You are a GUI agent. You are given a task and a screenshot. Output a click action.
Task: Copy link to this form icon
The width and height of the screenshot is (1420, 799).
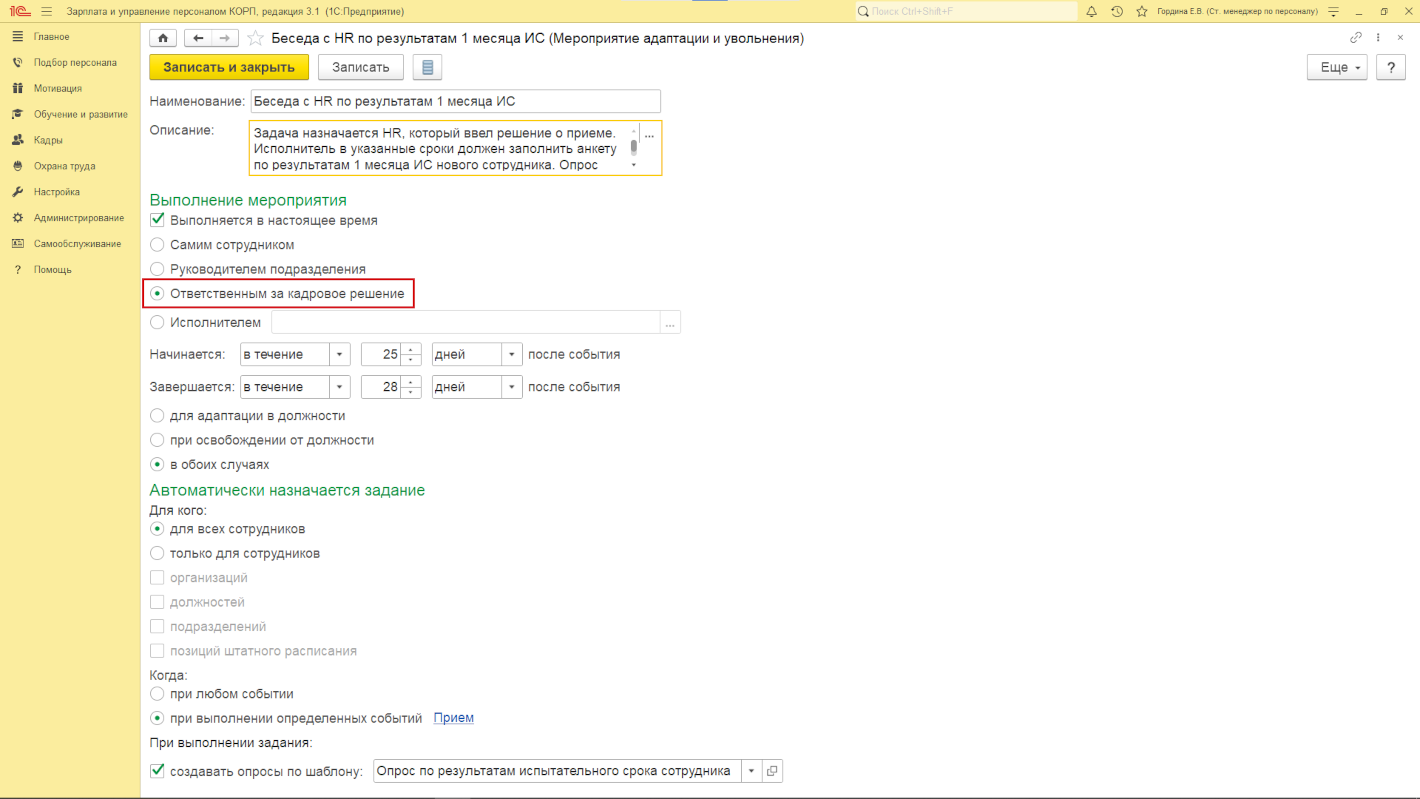[x=1356, y=38]
